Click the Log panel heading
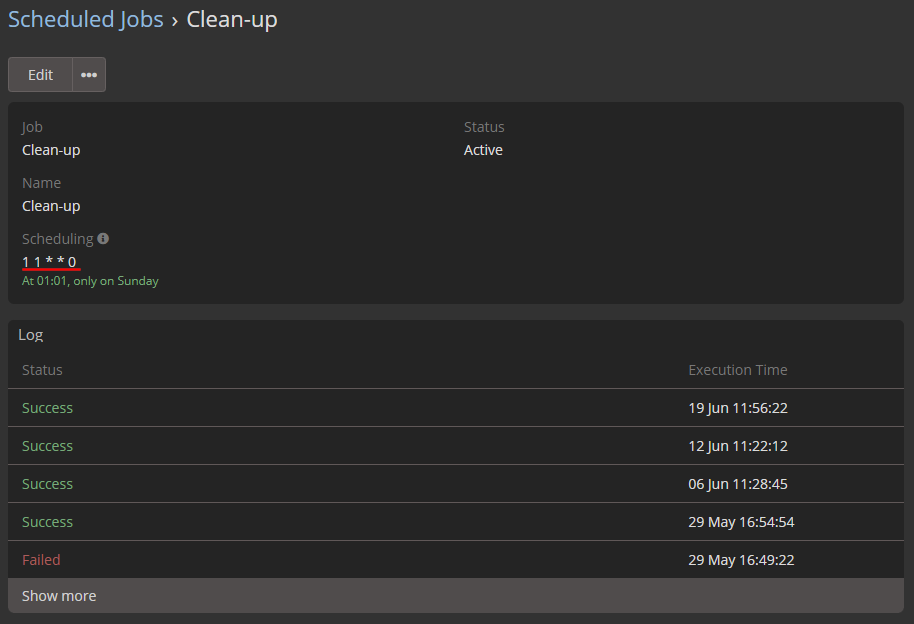Viewport: 914px width, 624px height. 30,335
